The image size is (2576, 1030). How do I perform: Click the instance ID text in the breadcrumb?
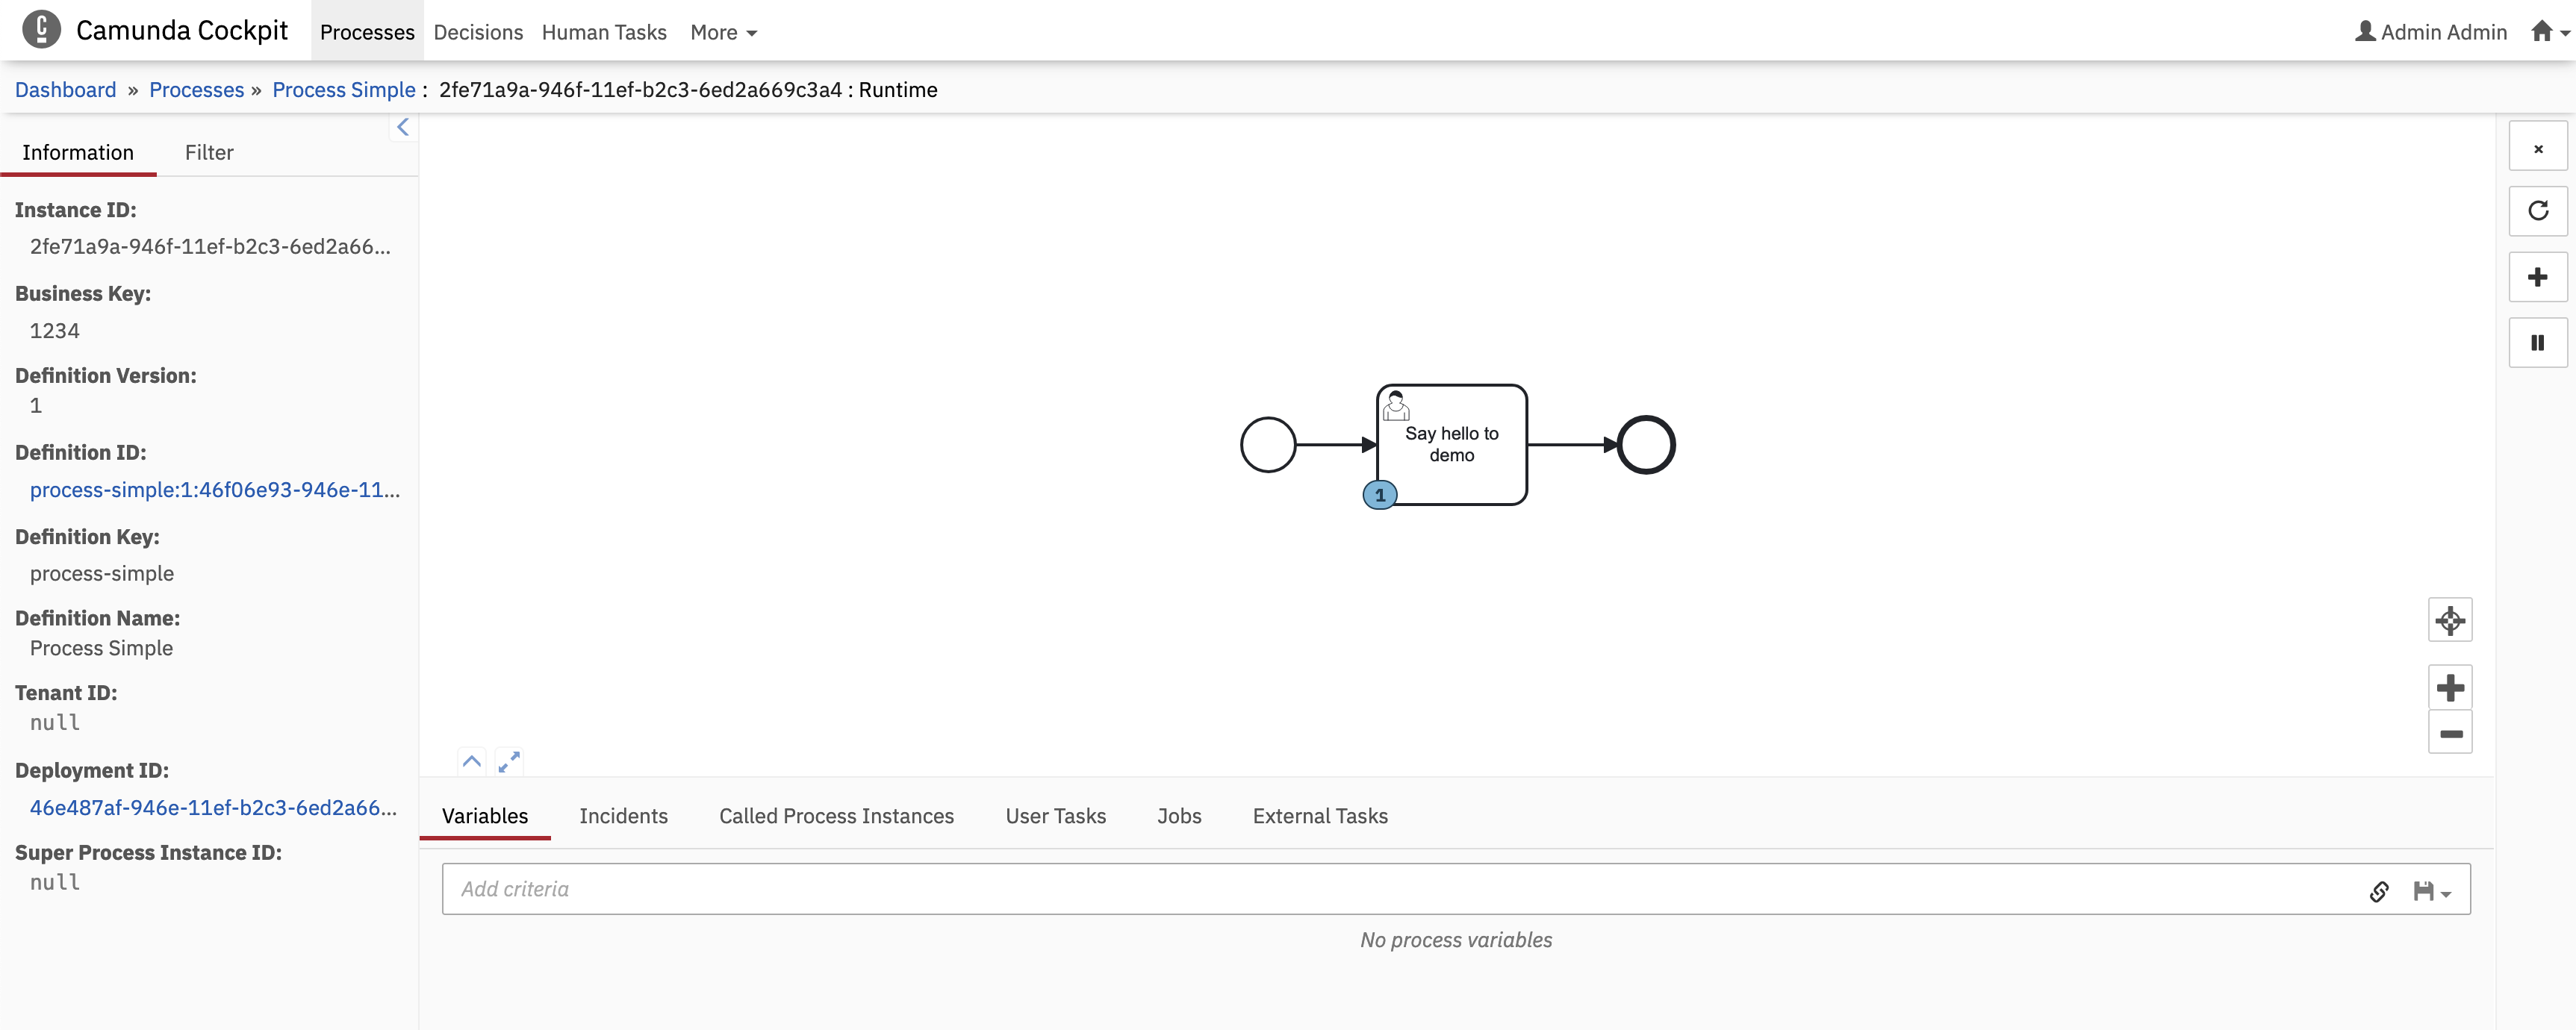click(640, 90)
